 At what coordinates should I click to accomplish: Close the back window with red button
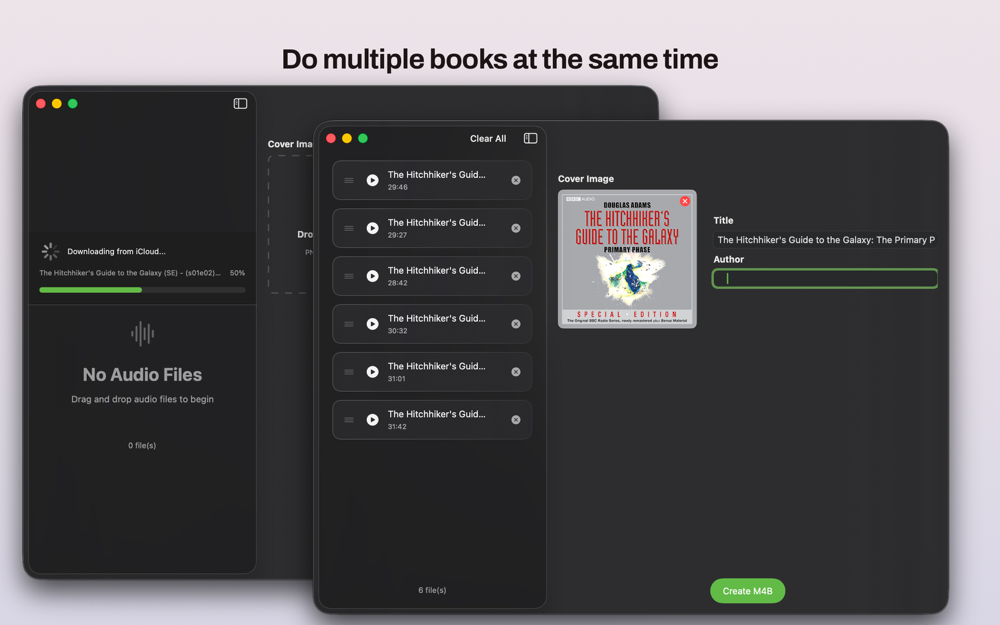click(x=41, y=103)
